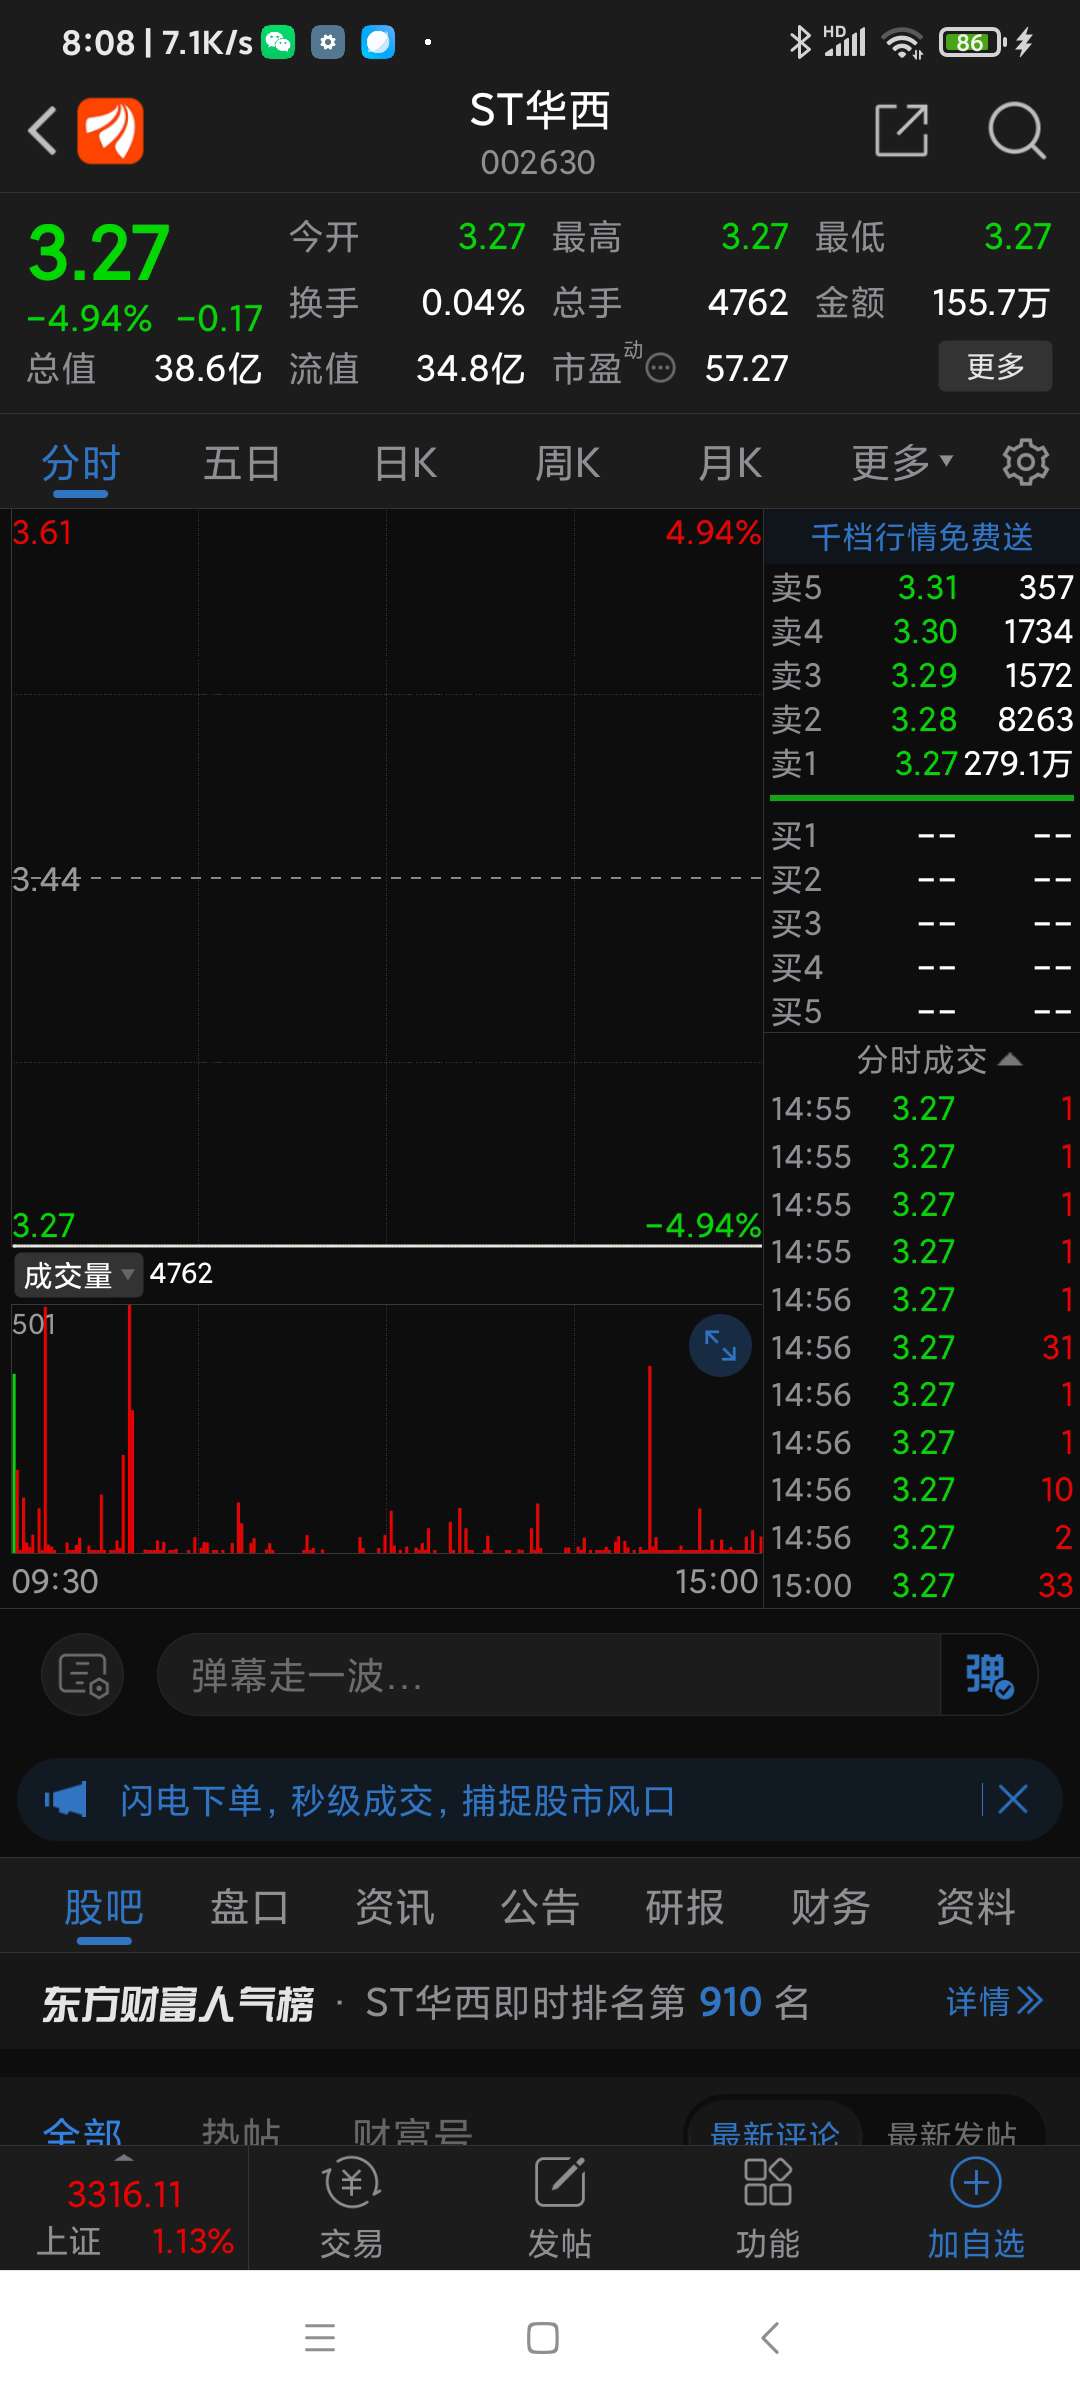Tap sell level 卖2 row at 3.28
The width and height of the screenshot is (1080, 2400).
[921, 720]
